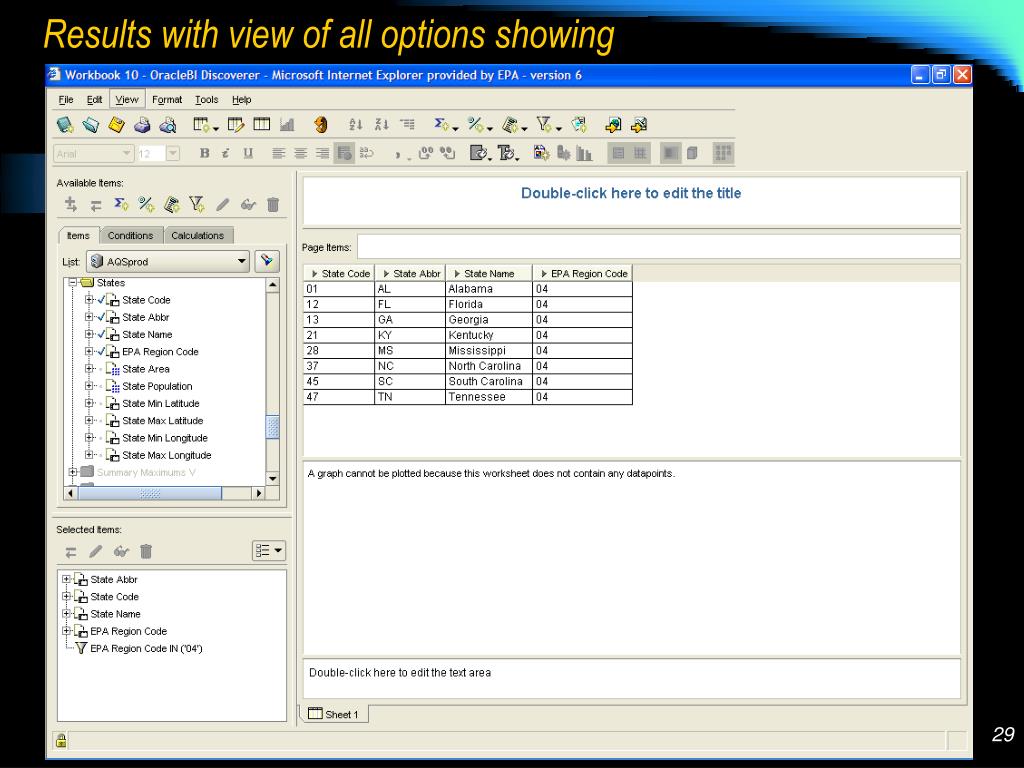Save the workbook with the disk icon
The width and height of the screenshot is (1024, 768).
116,125
